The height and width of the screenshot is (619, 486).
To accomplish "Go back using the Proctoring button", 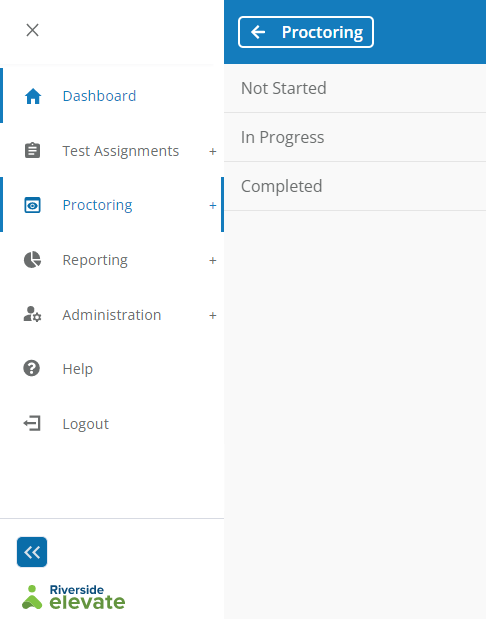I will coord(306,32).
